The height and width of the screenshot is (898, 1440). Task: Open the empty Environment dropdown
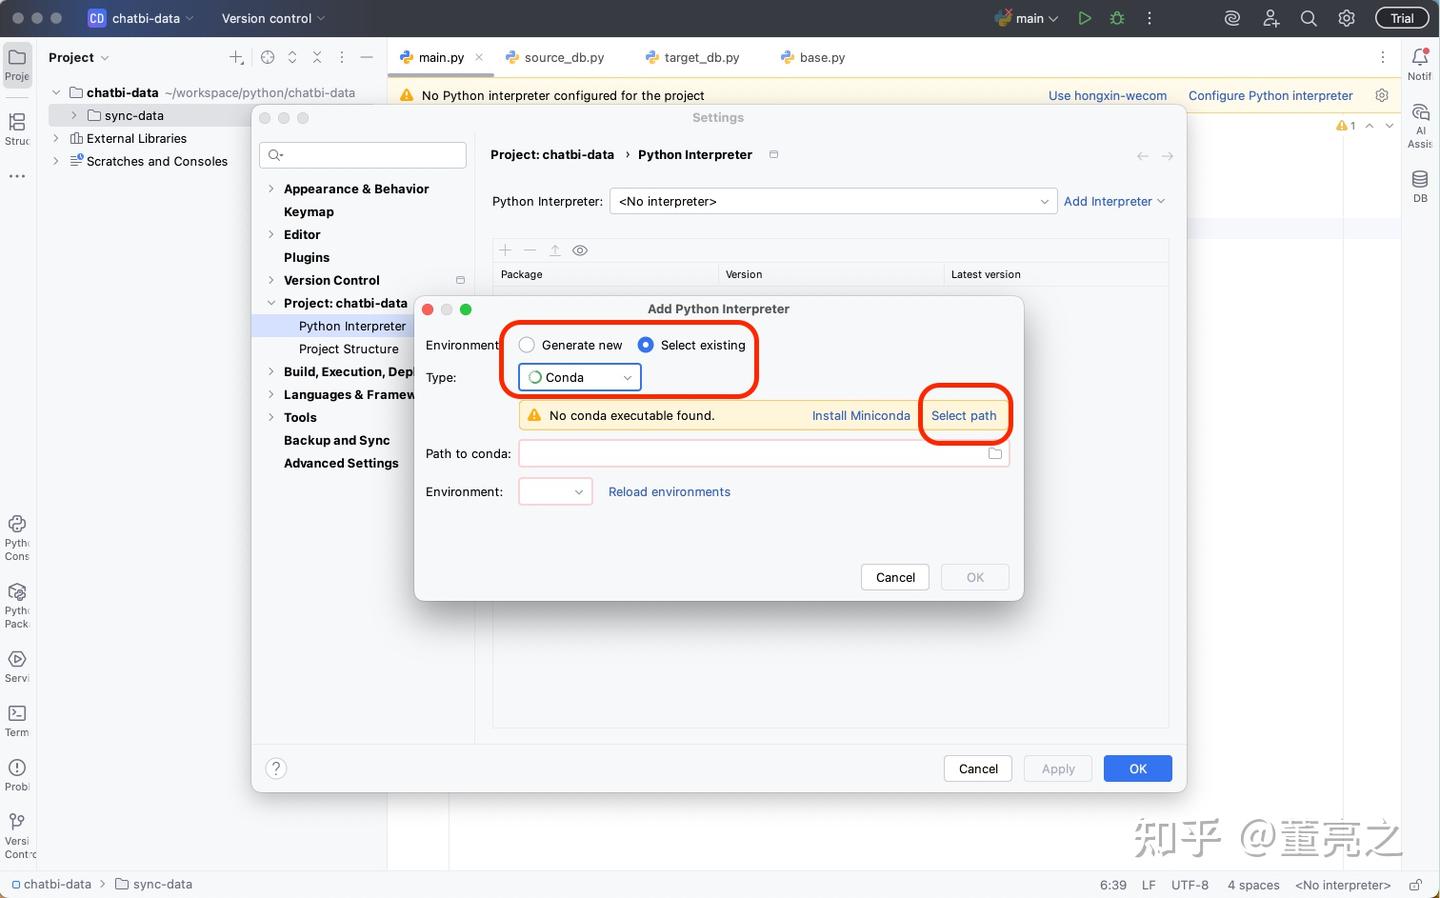tap(555, 492)
